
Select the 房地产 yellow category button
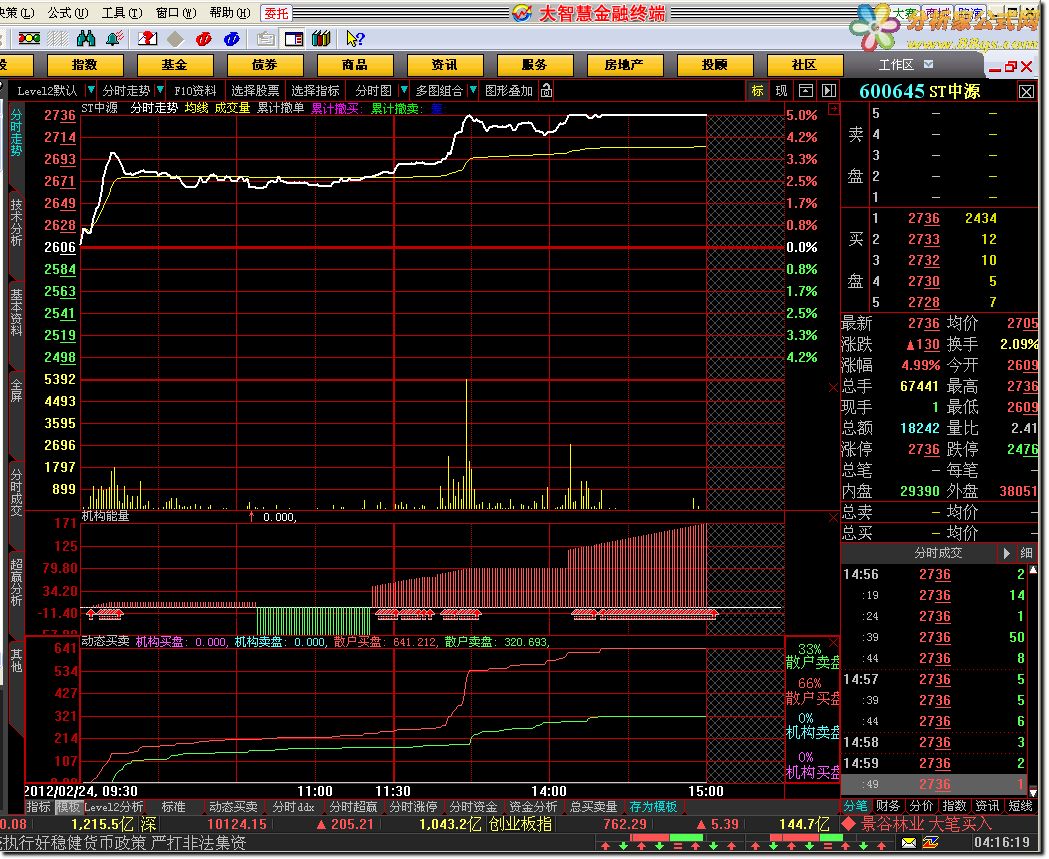[x=624, y=65]
